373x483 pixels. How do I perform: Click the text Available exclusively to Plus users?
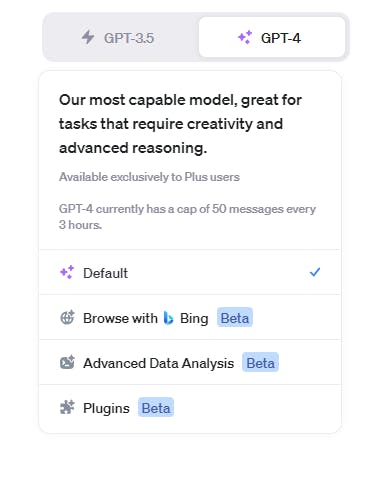(149, 177)
